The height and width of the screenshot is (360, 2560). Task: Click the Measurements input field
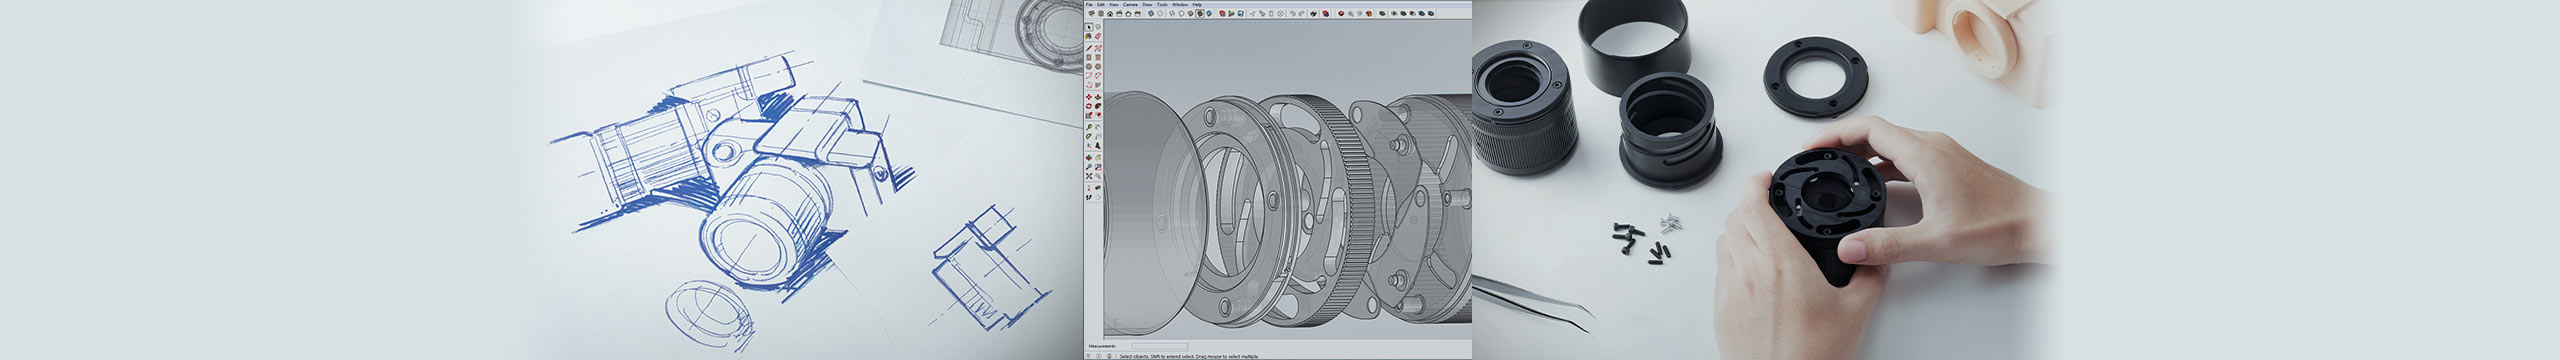1159,346
